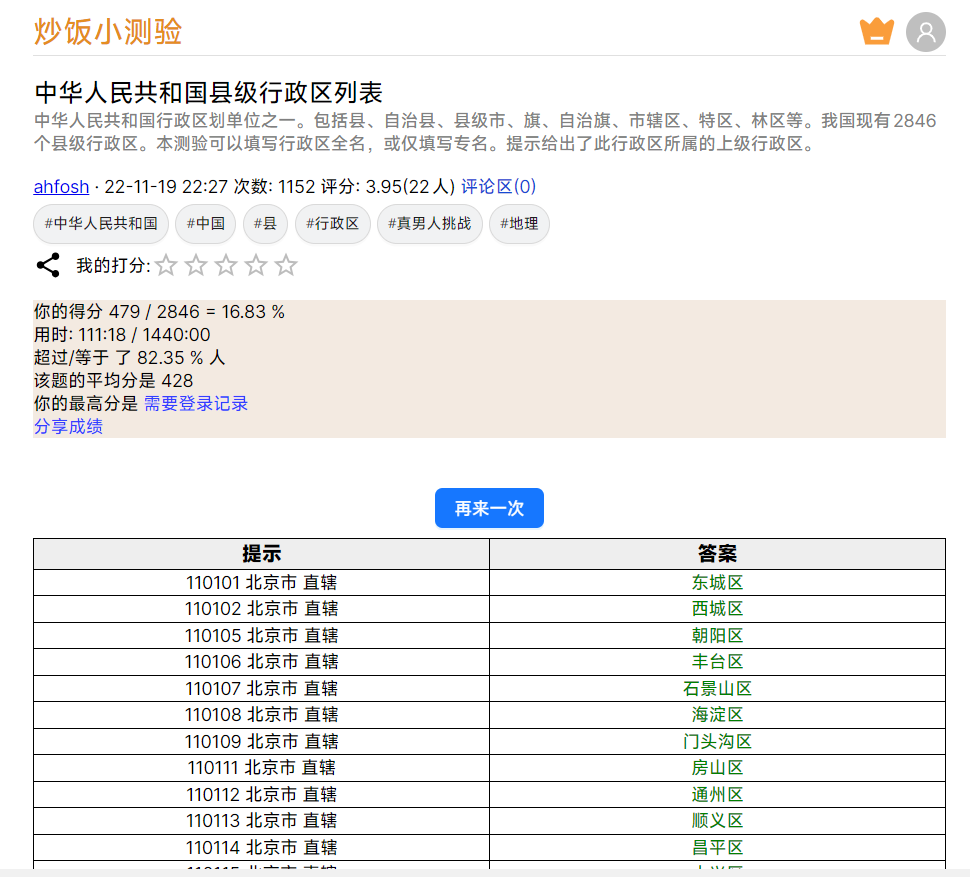Select the #真男人挑战 tag
Viewport: 970px width, 877px height.
click(430, 223)
